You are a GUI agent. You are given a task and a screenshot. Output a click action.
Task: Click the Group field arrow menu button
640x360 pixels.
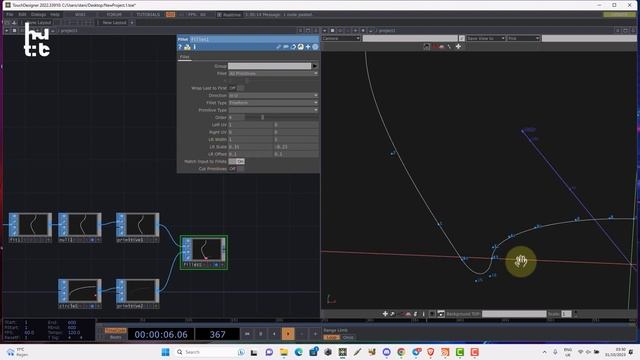pyautogui.click(x=315, y=66)
